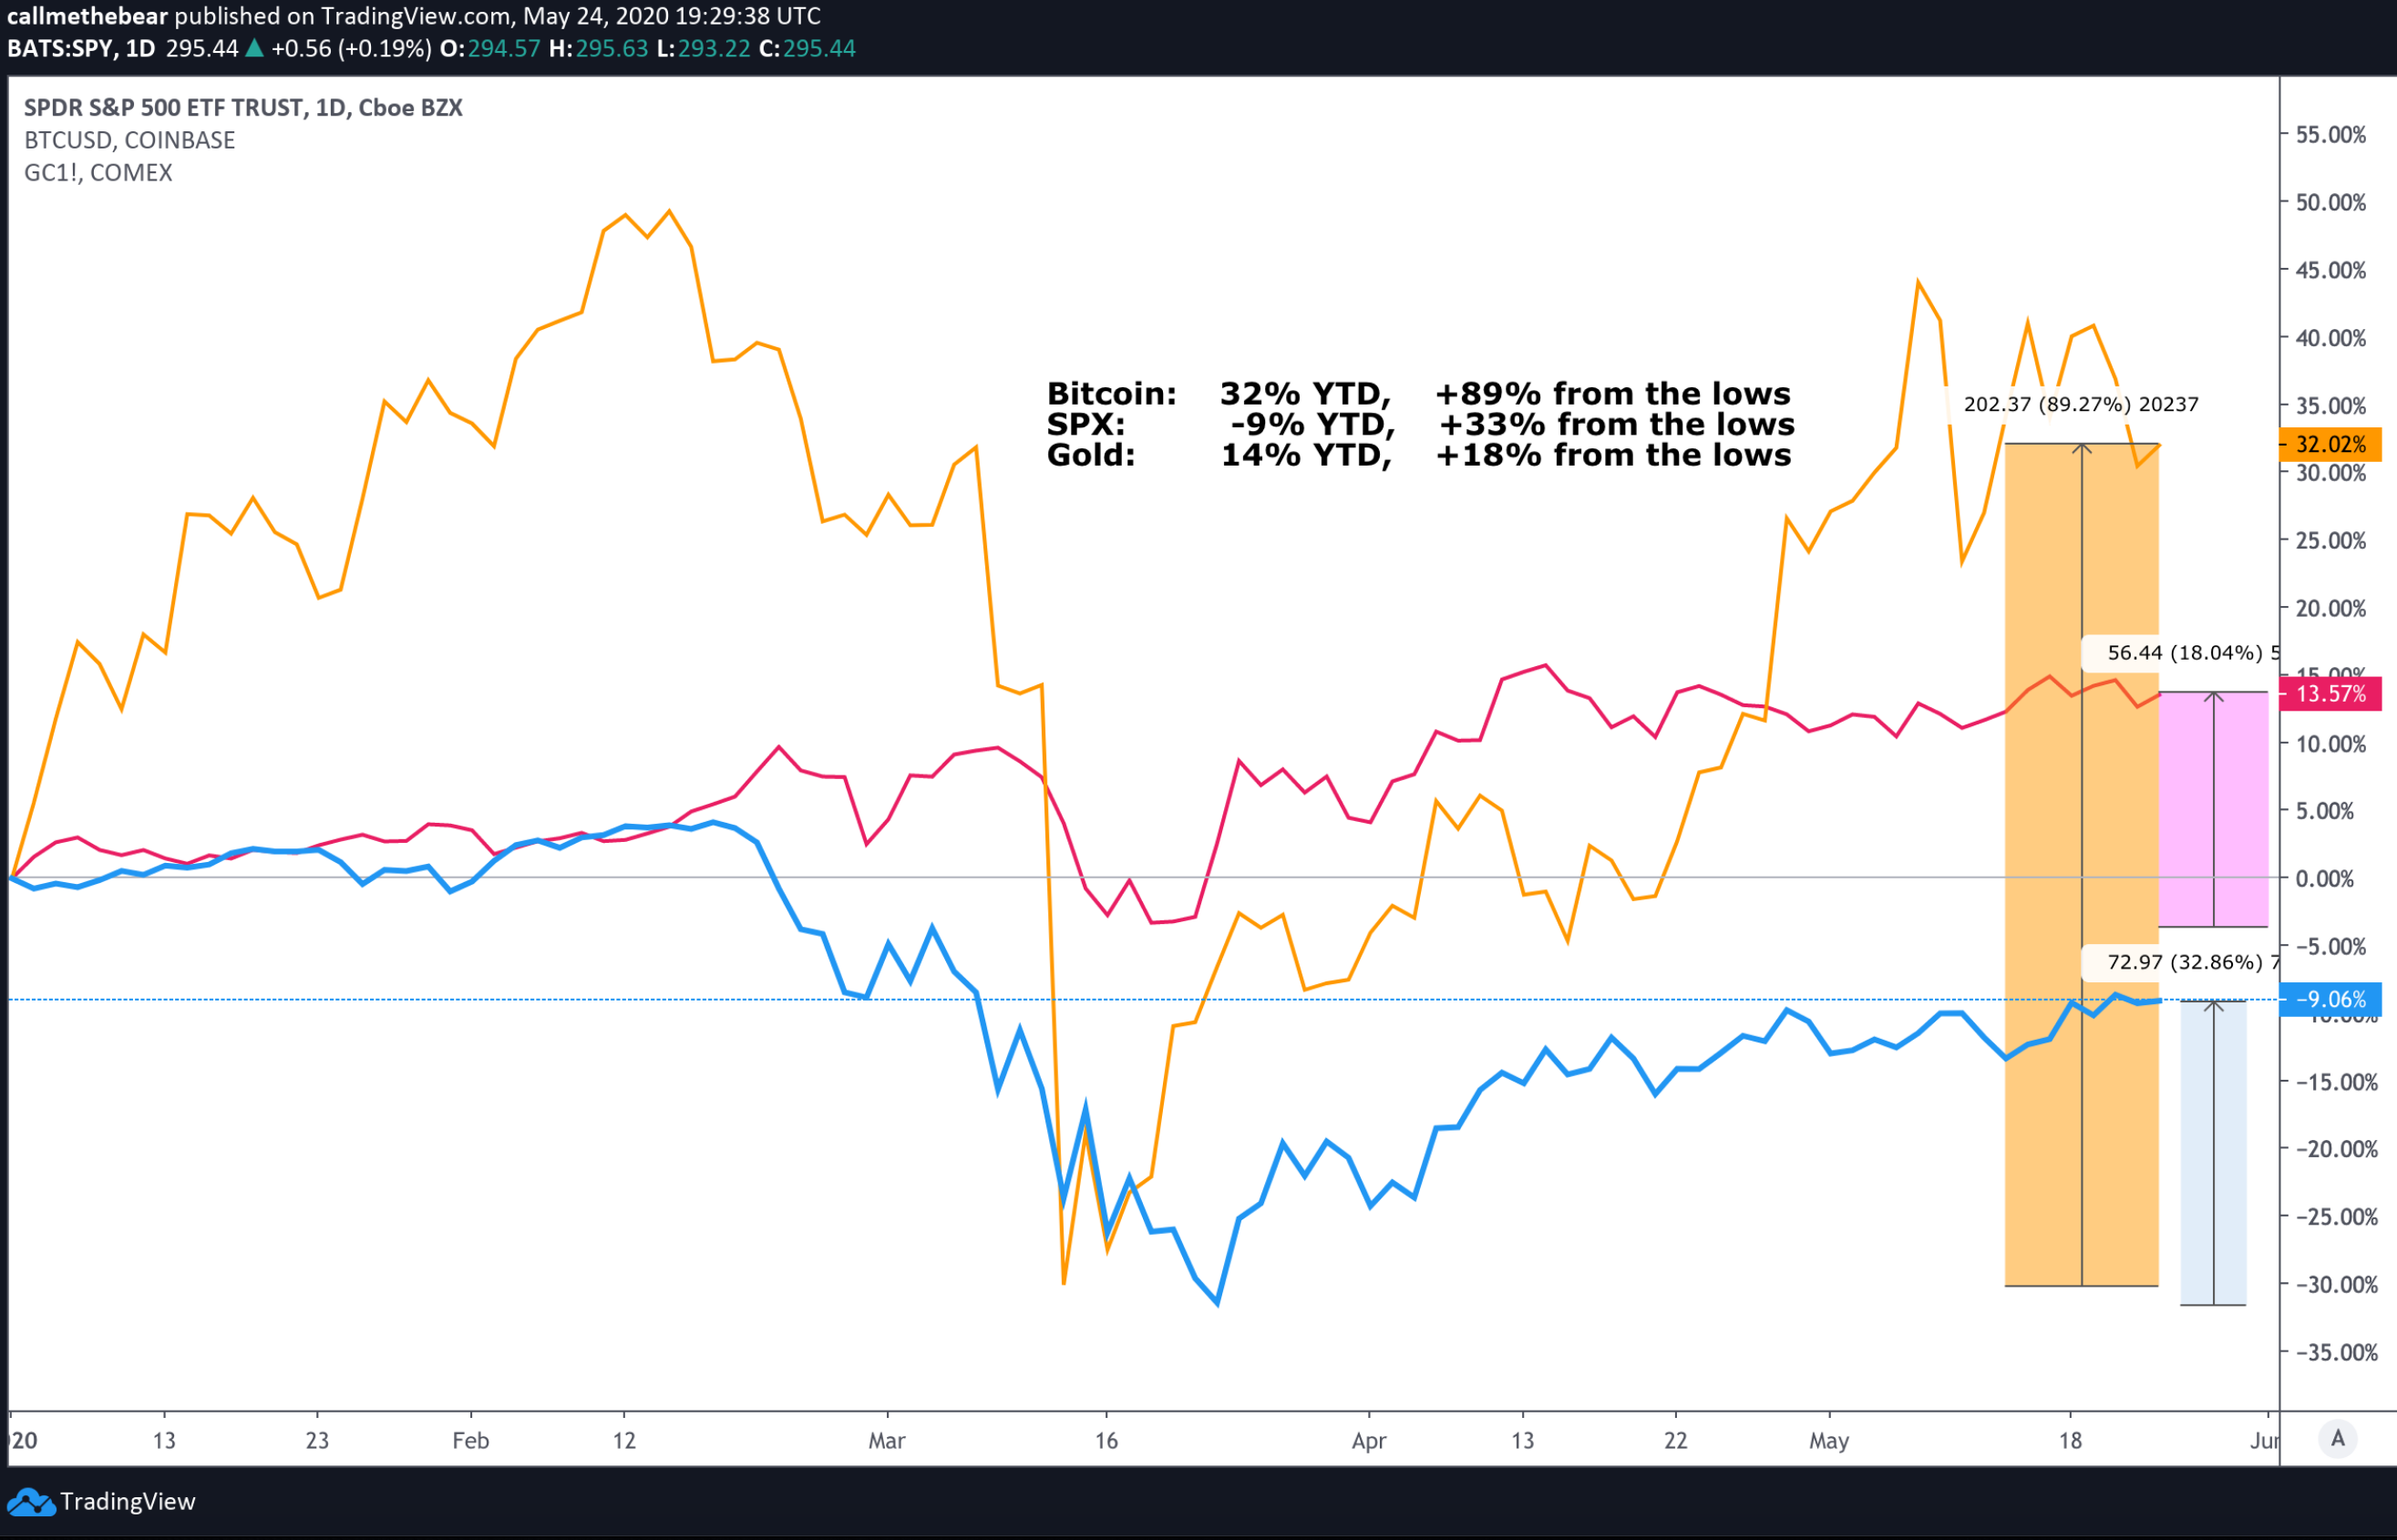The image size is (2397, 1540).
Task: Select the GC1!, COMEX legend entry
Action: [x=98, y=173]
